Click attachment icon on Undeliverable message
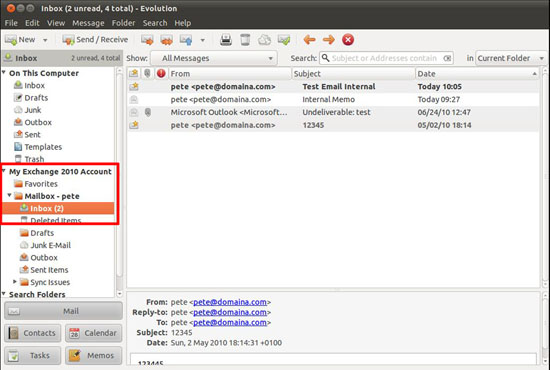550x370 pixels. pos(148,112)
